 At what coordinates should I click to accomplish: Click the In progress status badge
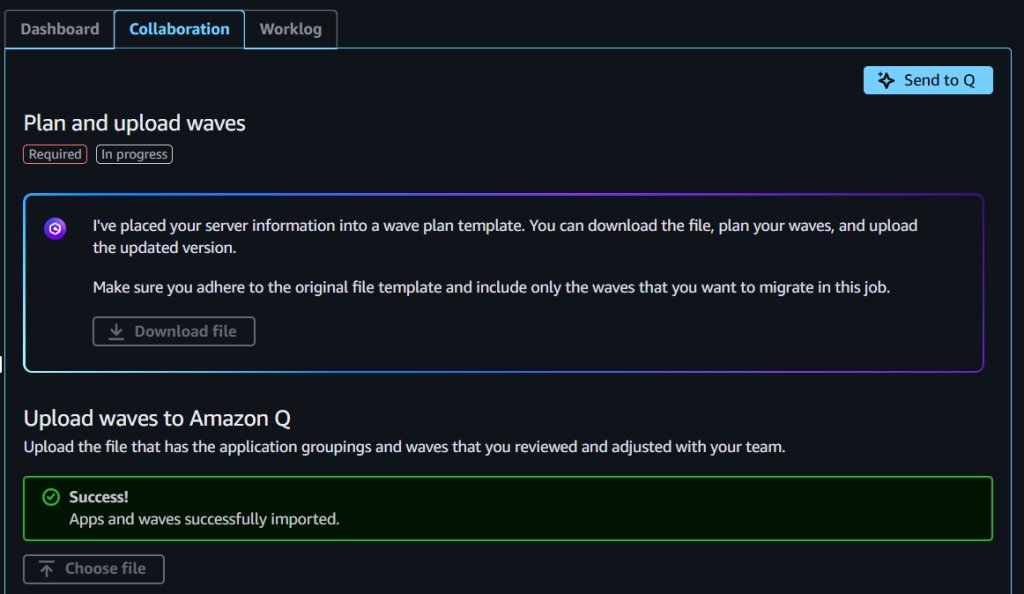(x=133, y=154)
